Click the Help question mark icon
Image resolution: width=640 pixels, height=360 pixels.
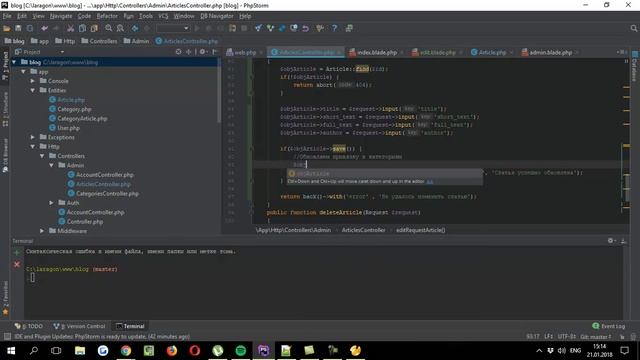tap(334, 28)
